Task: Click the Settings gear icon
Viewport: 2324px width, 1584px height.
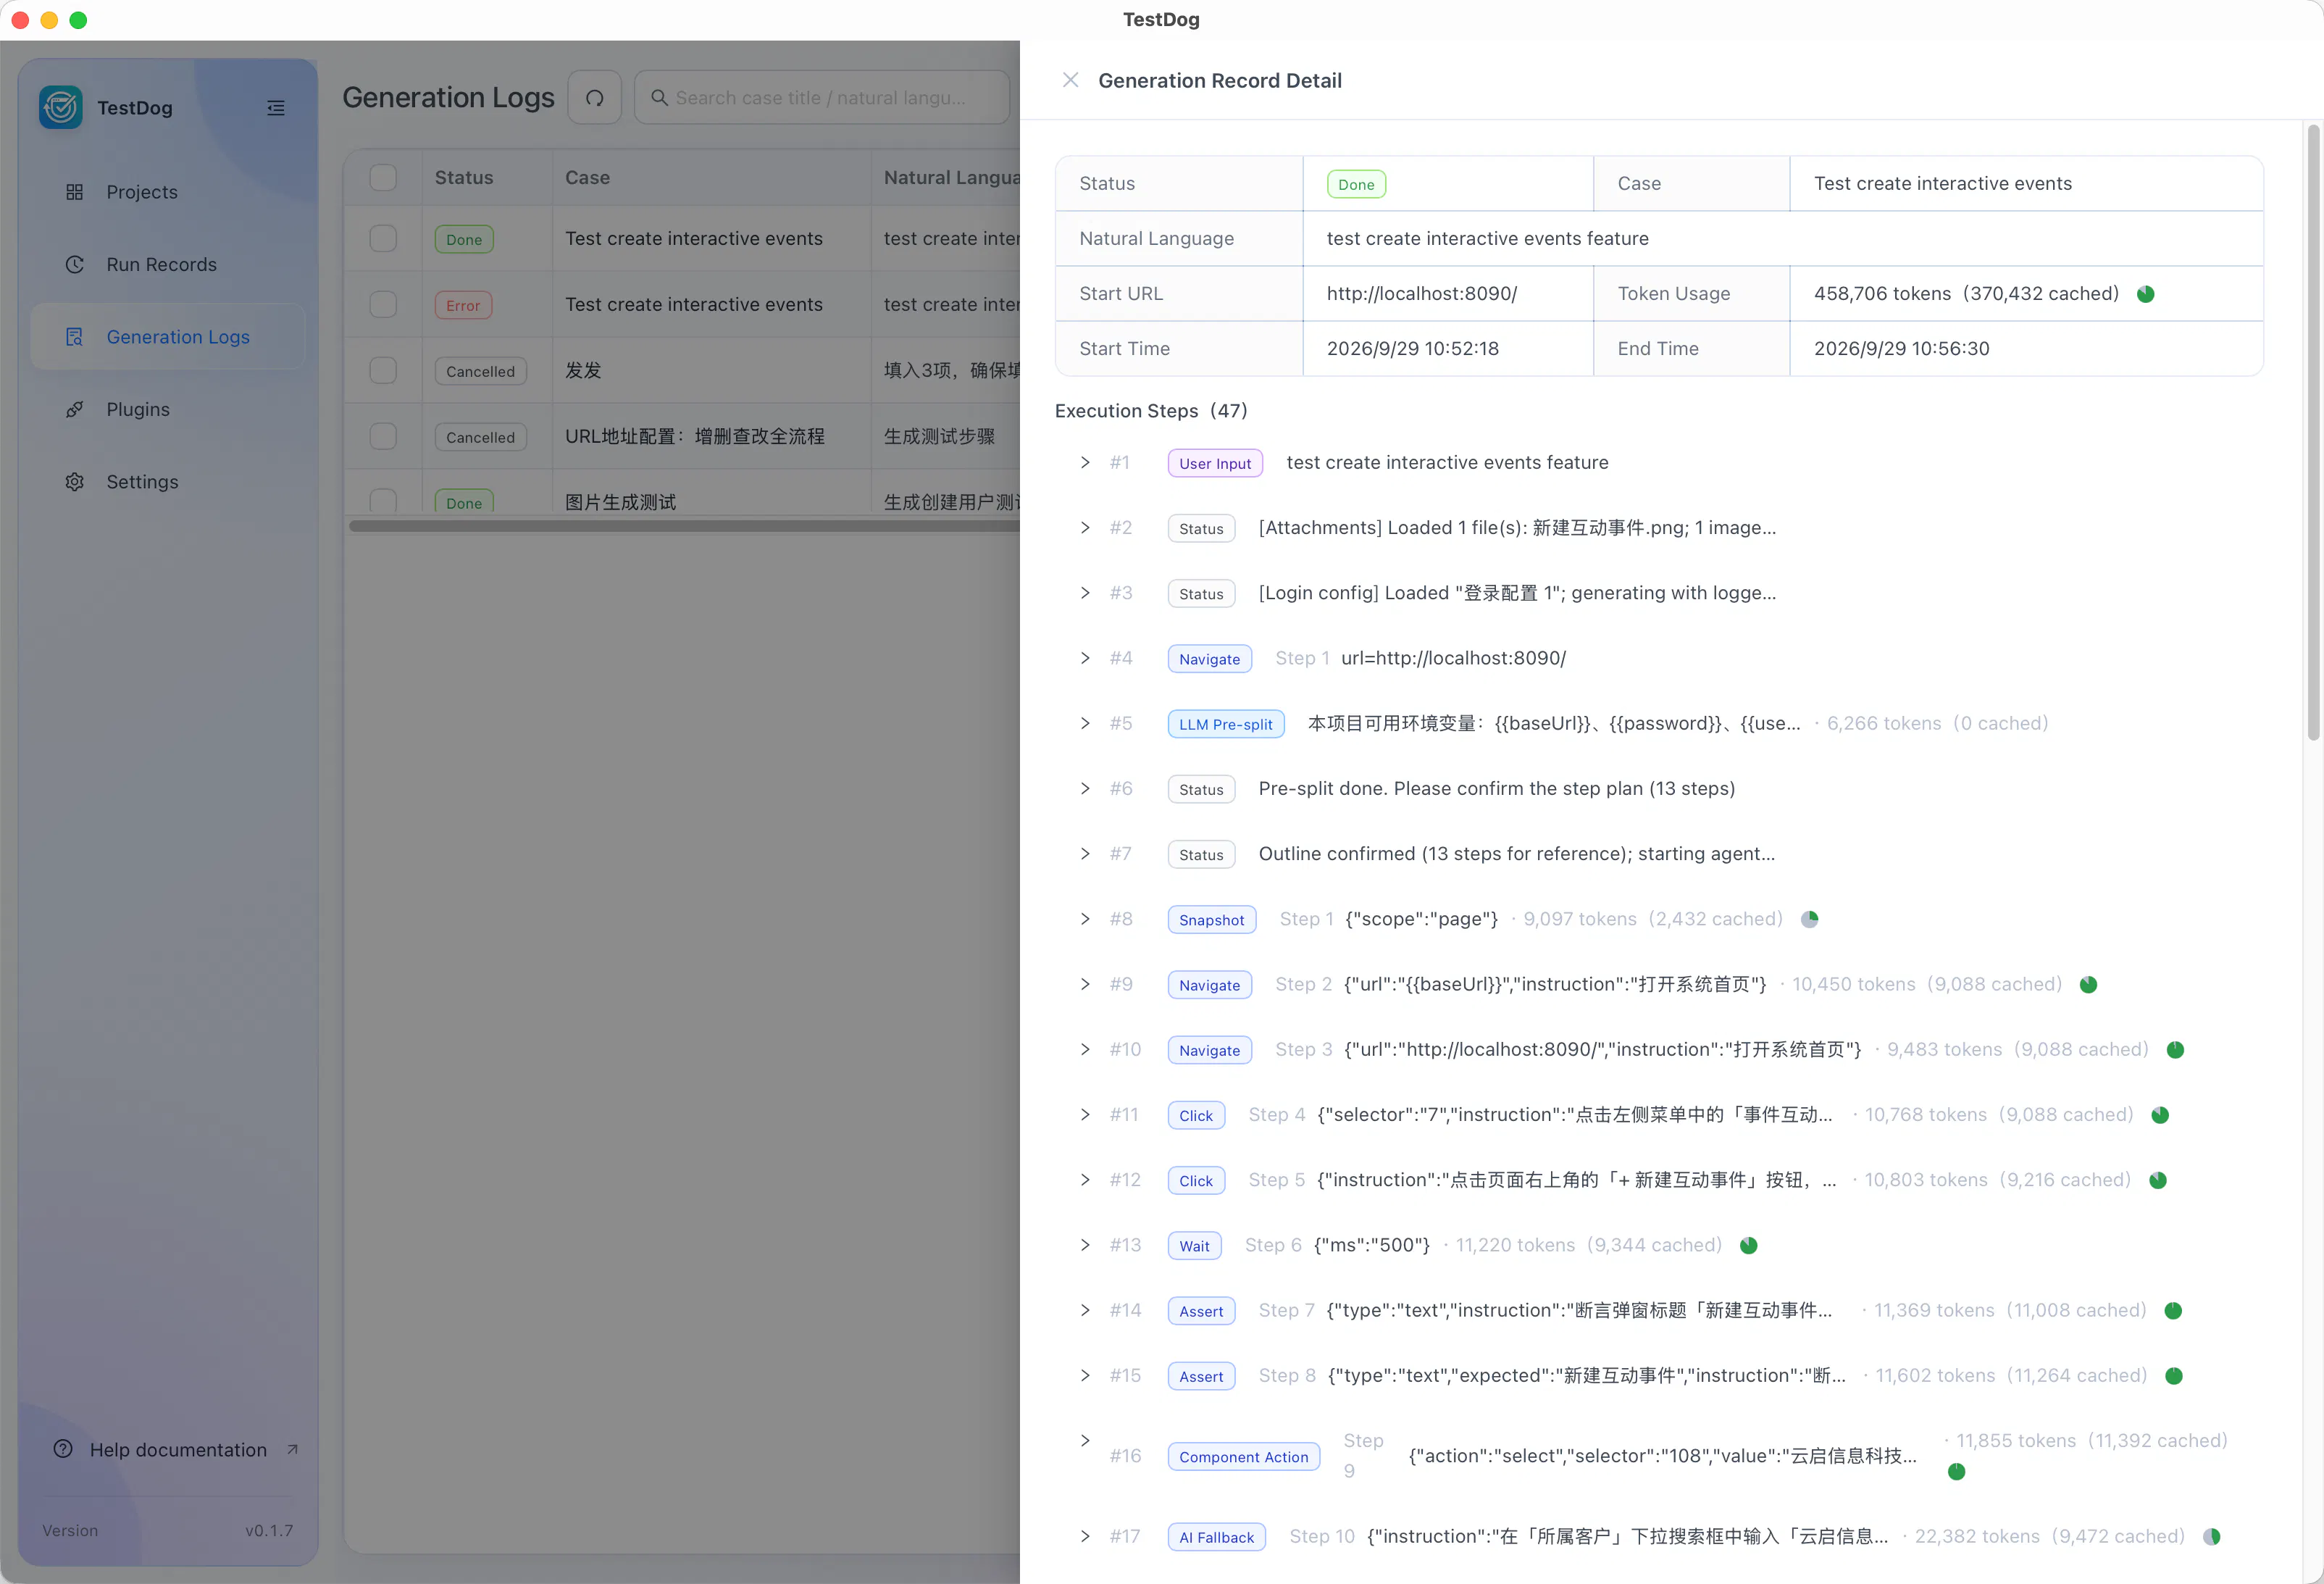Action: [x=75, y=482]
